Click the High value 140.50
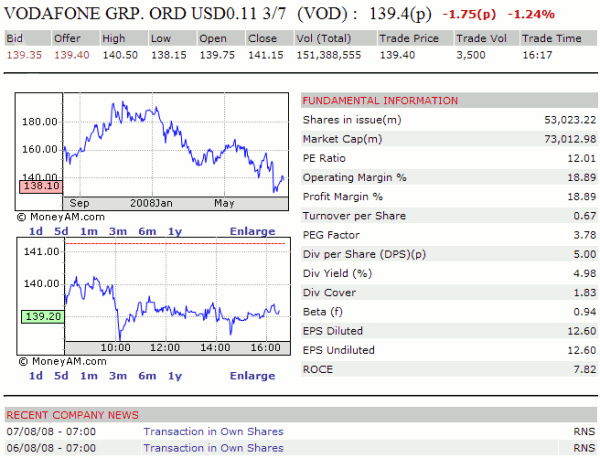 click(120, 55)
